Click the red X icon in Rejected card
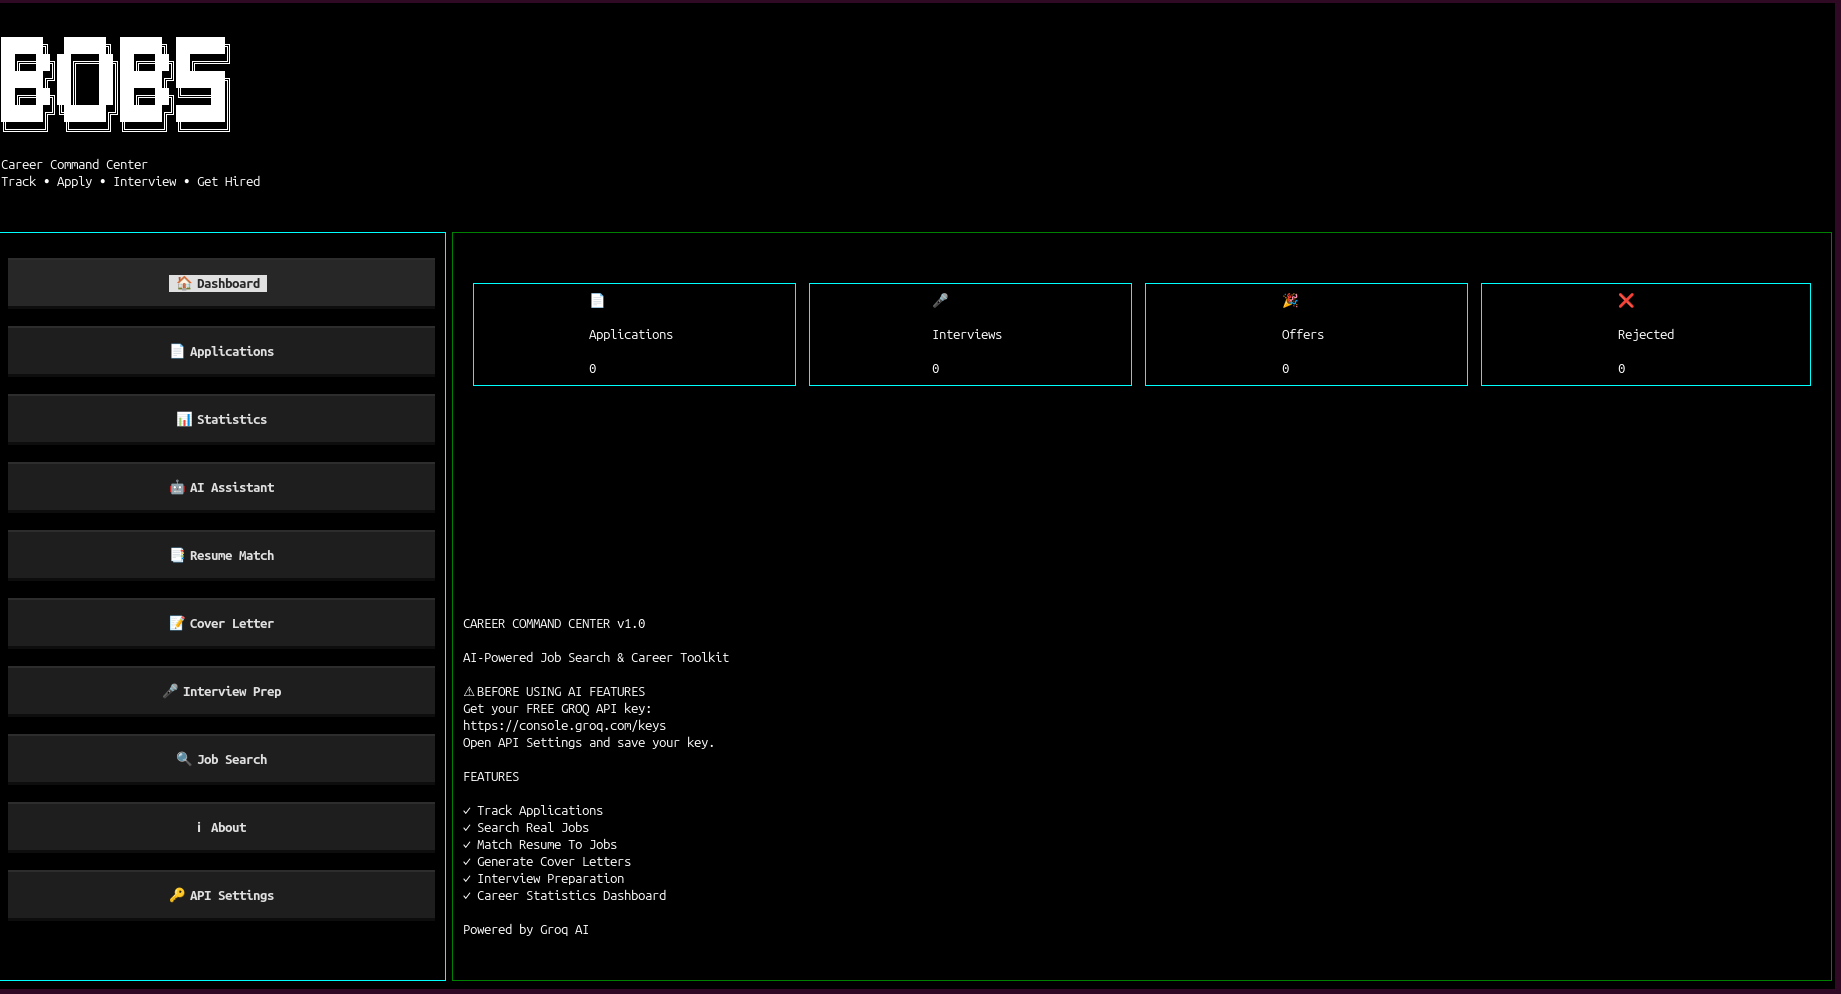 tap(1626, 300)
